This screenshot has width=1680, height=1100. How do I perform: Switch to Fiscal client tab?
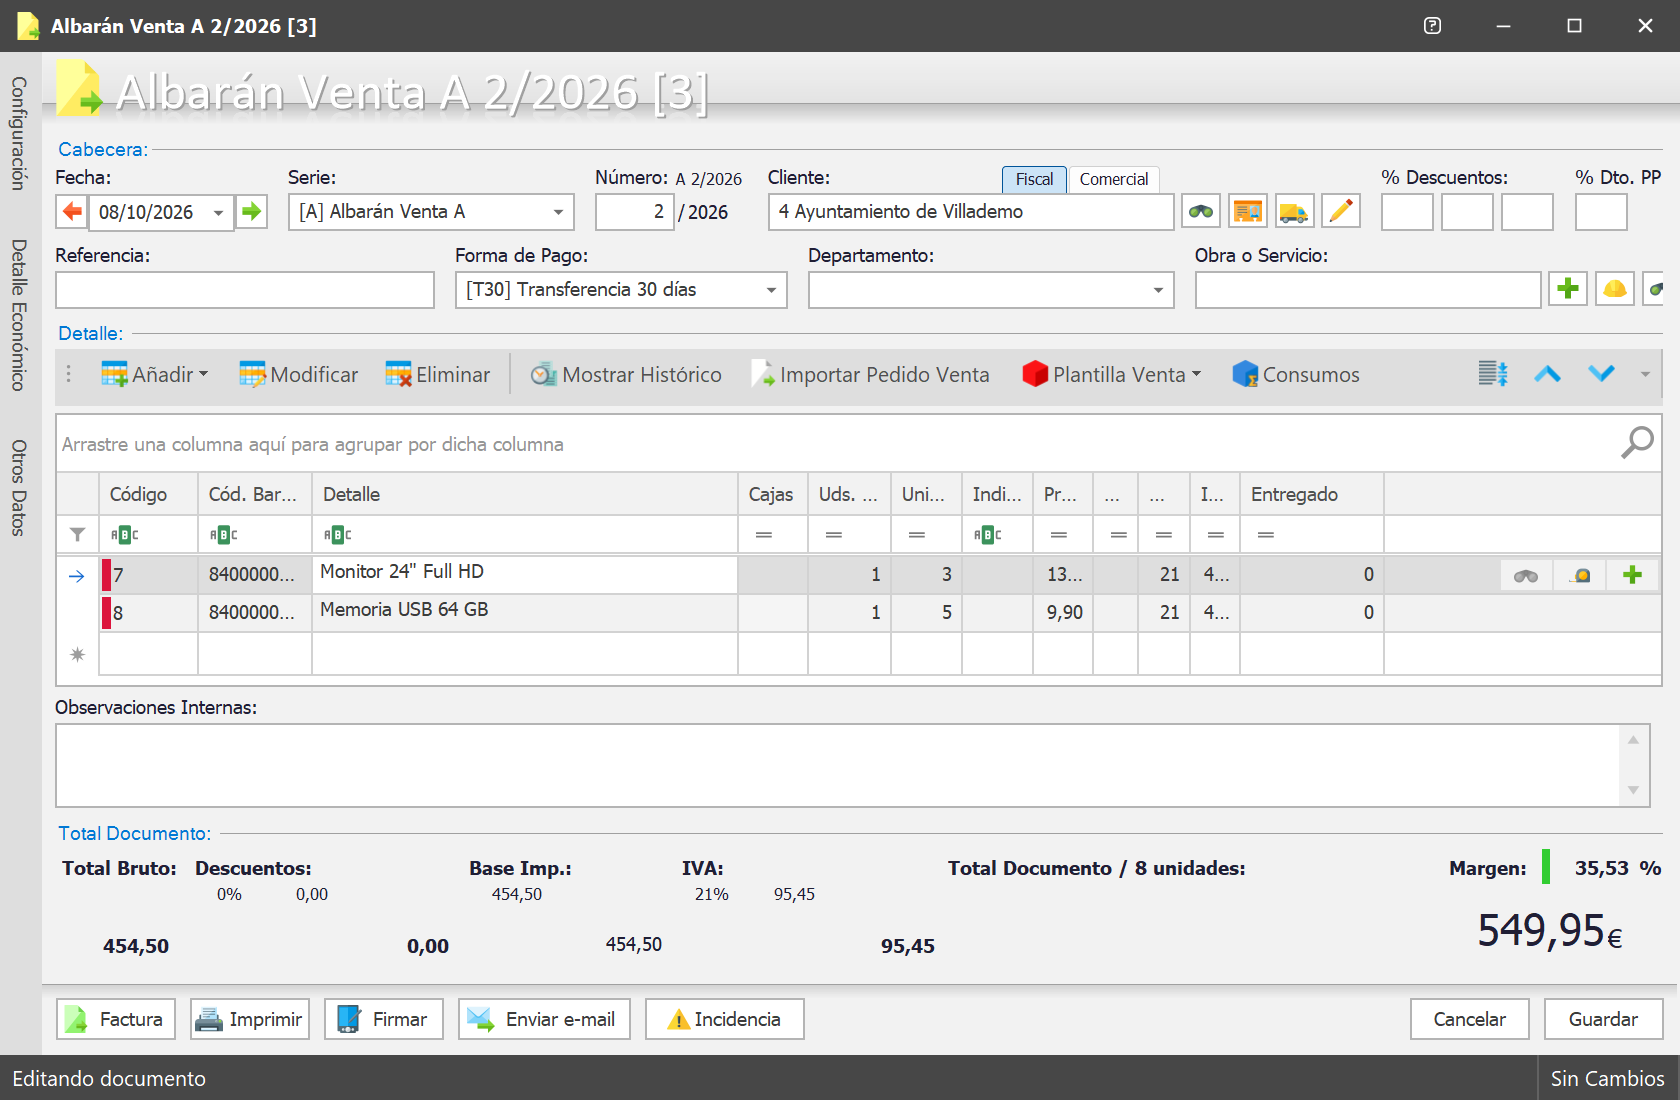point(1034,179)
